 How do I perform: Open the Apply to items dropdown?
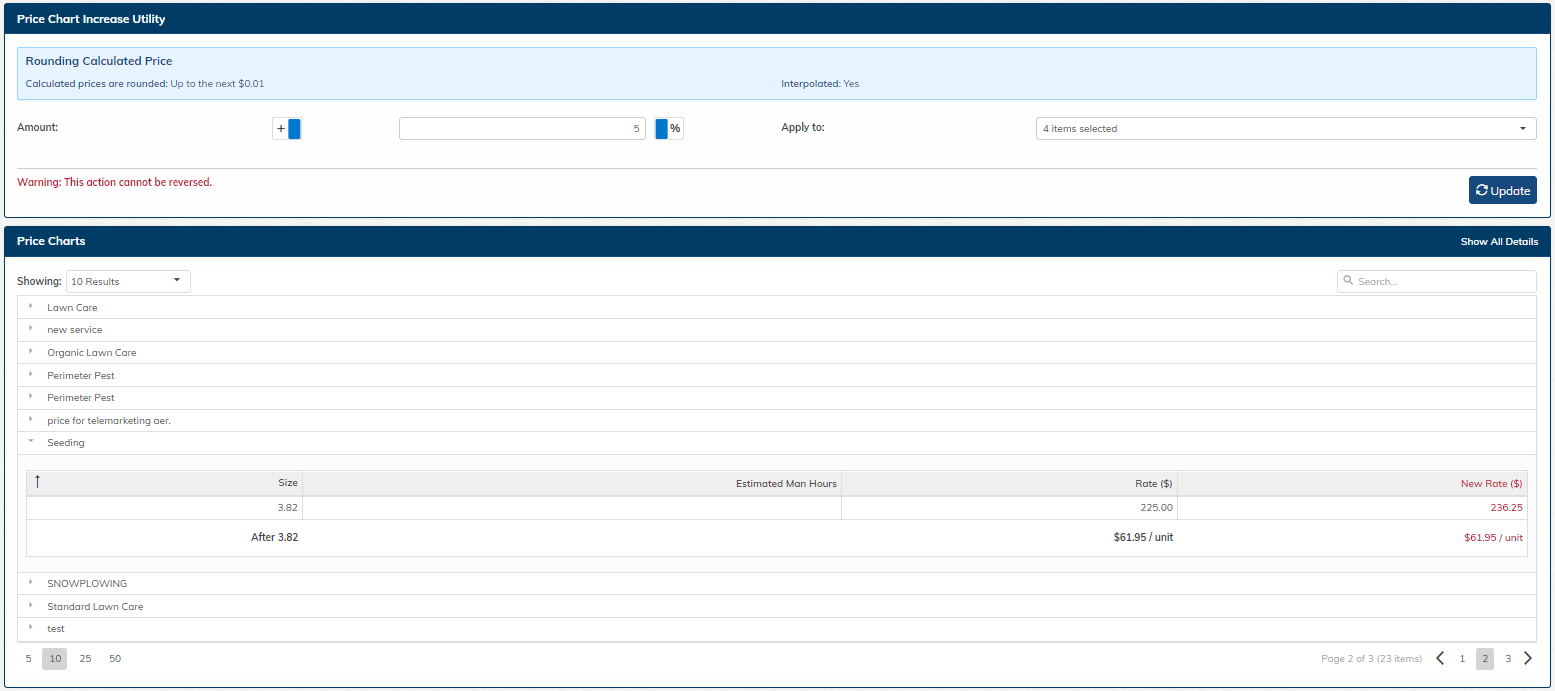click(1285, 129)
